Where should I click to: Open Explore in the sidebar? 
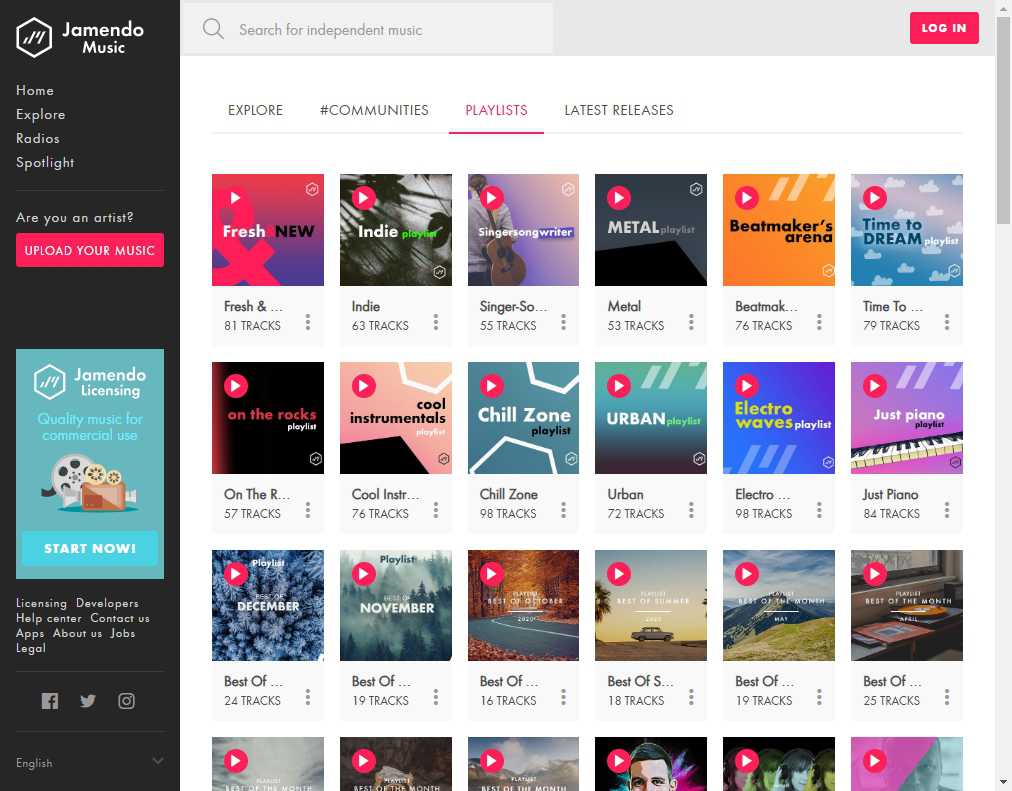pos(41,114)
